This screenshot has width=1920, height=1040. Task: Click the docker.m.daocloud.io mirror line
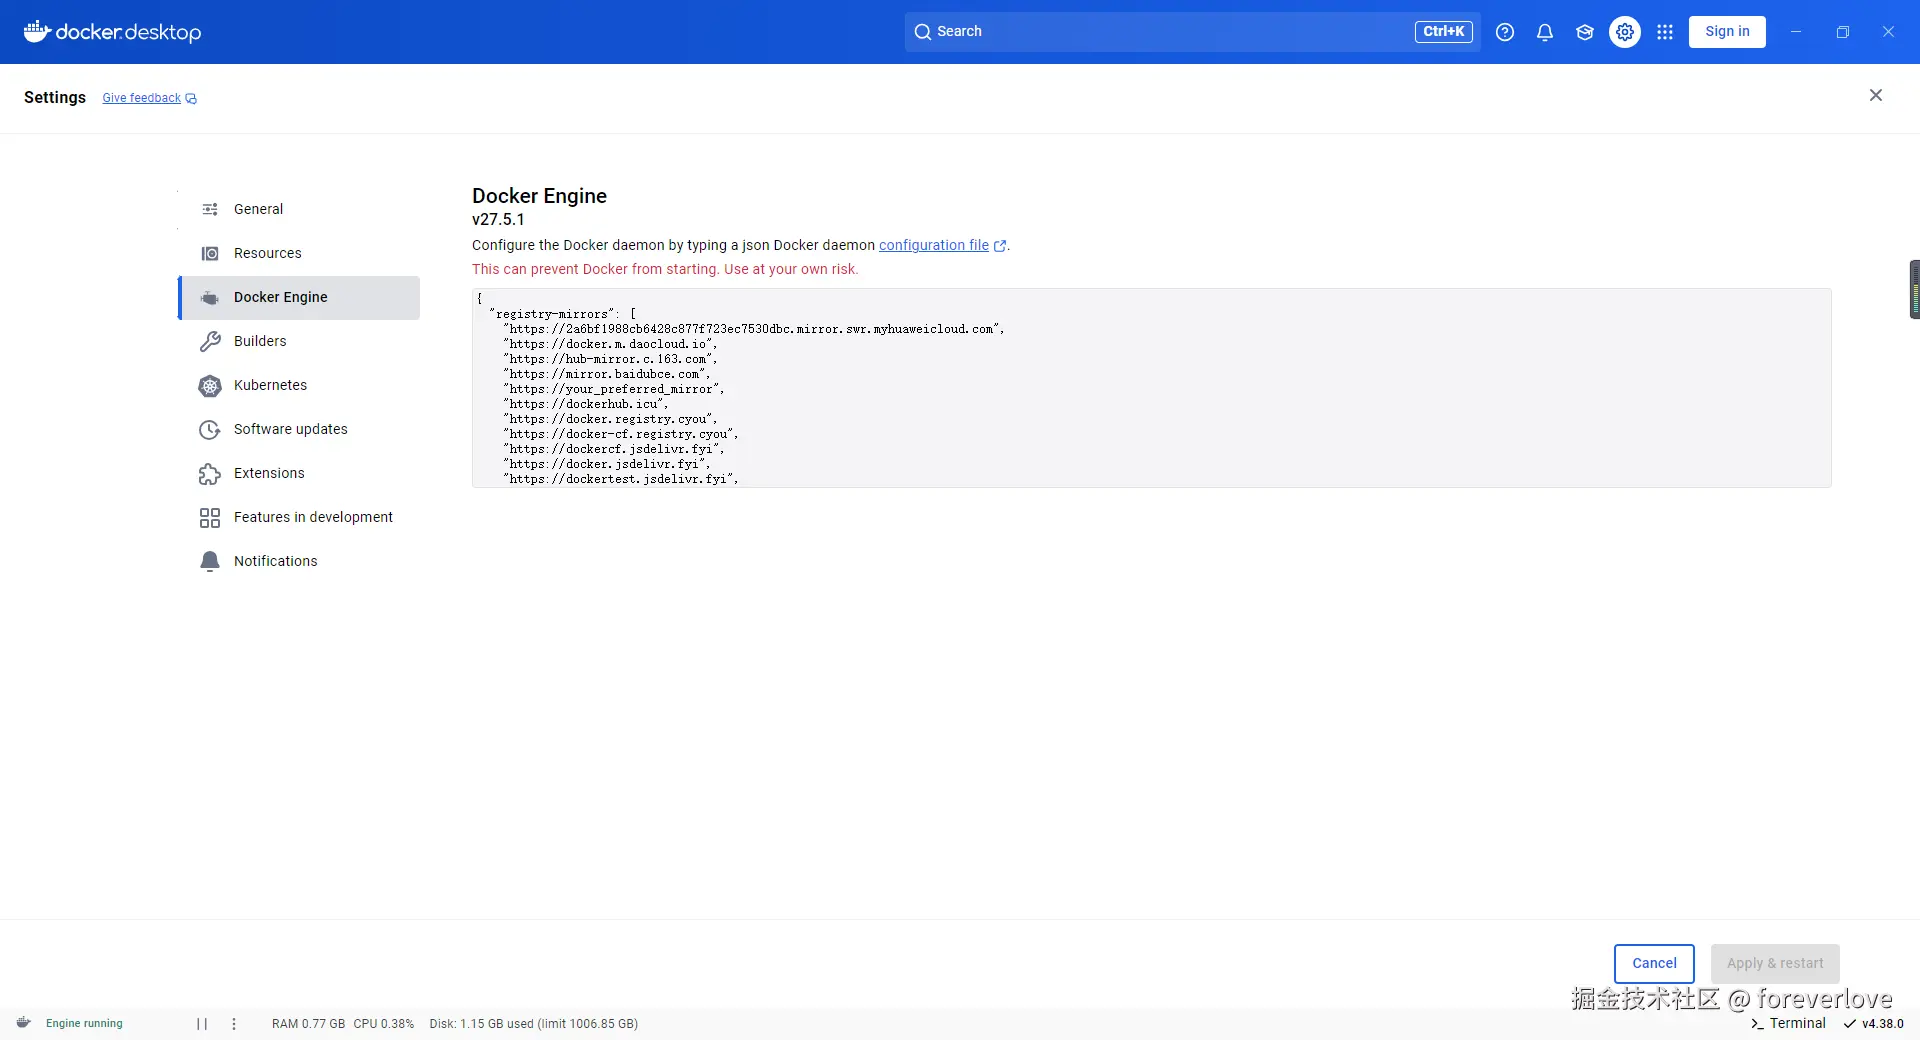coord(610,344)
